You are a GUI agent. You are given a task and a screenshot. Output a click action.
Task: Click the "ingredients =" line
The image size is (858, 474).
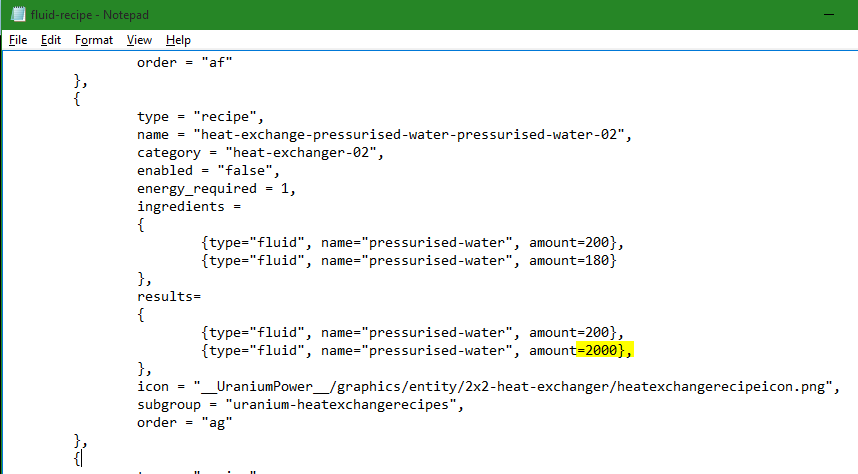coord(190,206)
